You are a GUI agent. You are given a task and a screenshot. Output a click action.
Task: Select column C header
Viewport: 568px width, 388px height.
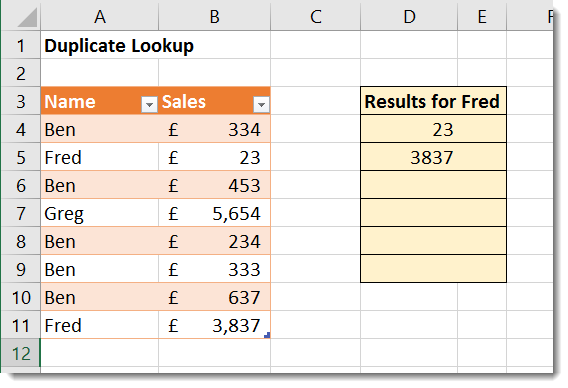(x=316, y=16)
